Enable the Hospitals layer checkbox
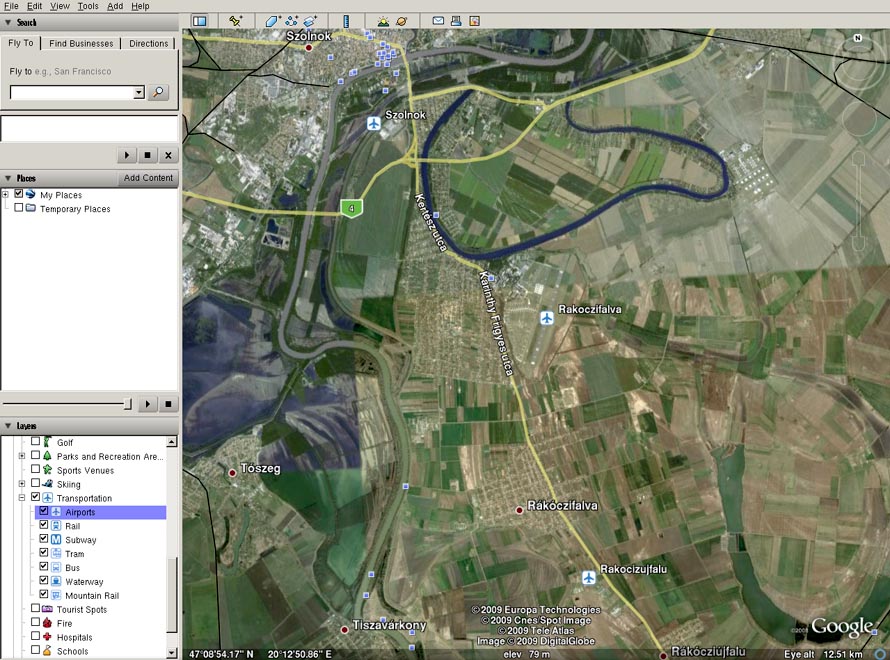 tap(36, 637)
